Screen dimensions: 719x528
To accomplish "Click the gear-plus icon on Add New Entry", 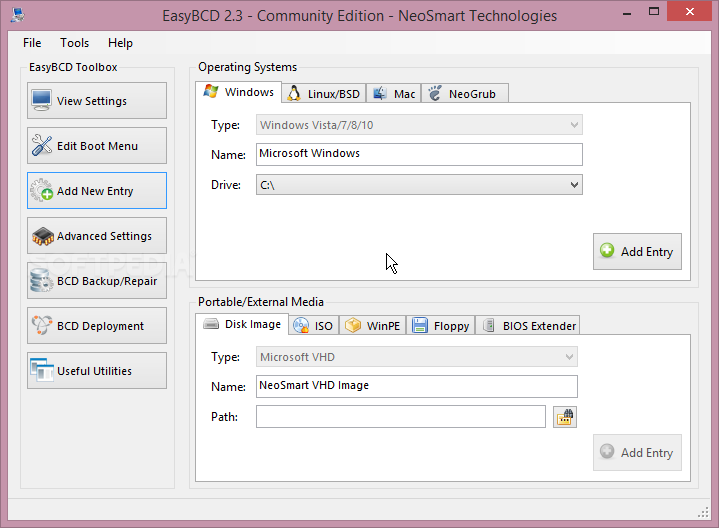I will [41, 190].
